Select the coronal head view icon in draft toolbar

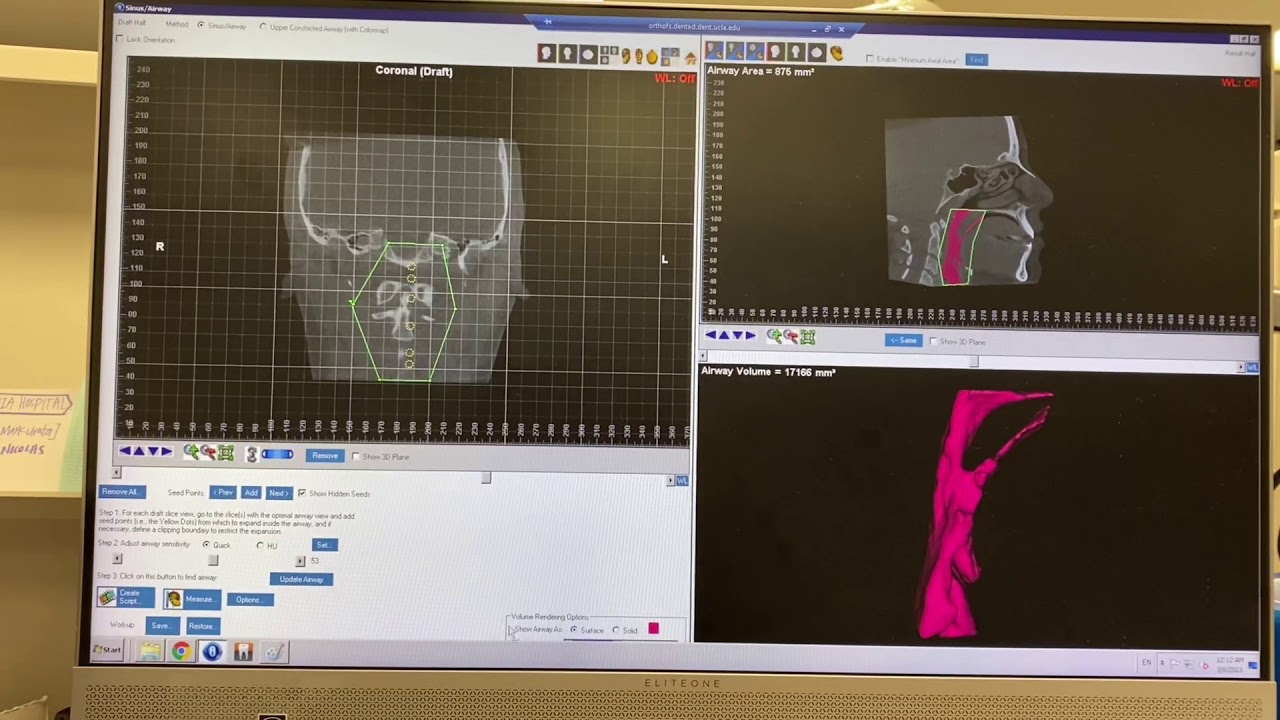tap(568, 53)
